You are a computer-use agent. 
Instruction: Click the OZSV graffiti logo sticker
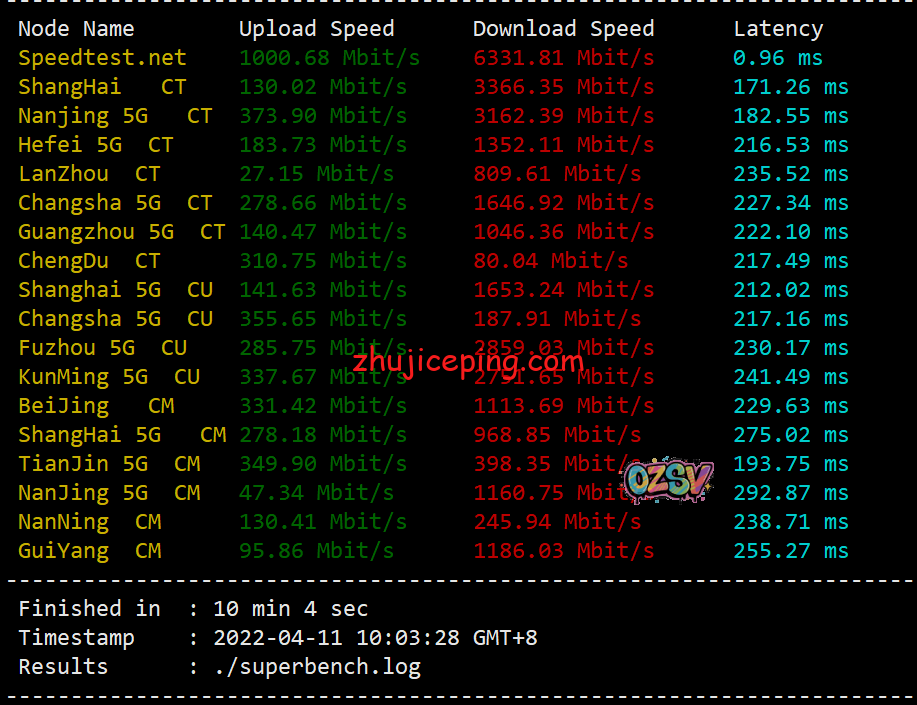[668, 480]
